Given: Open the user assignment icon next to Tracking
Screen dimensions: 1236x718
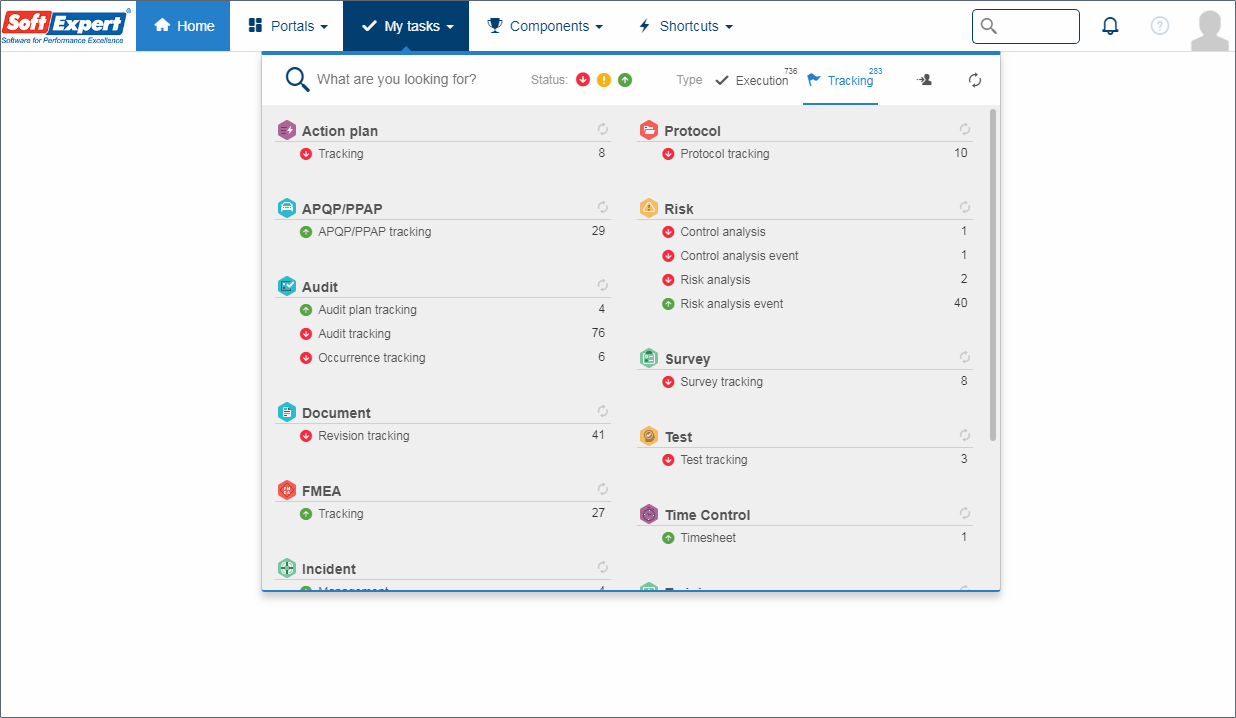Looking at the screenshot, I should (x=925, y=80).
